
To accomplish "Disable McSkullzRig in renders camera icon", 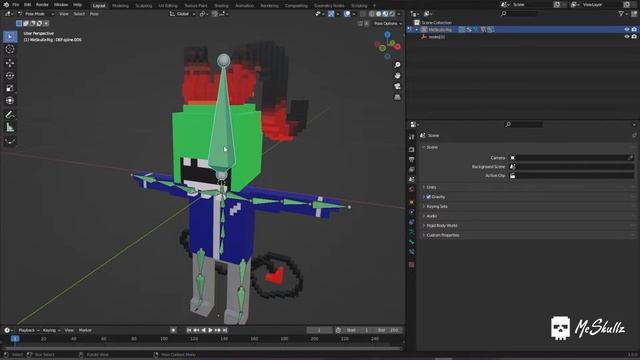I will coord(634,29).
